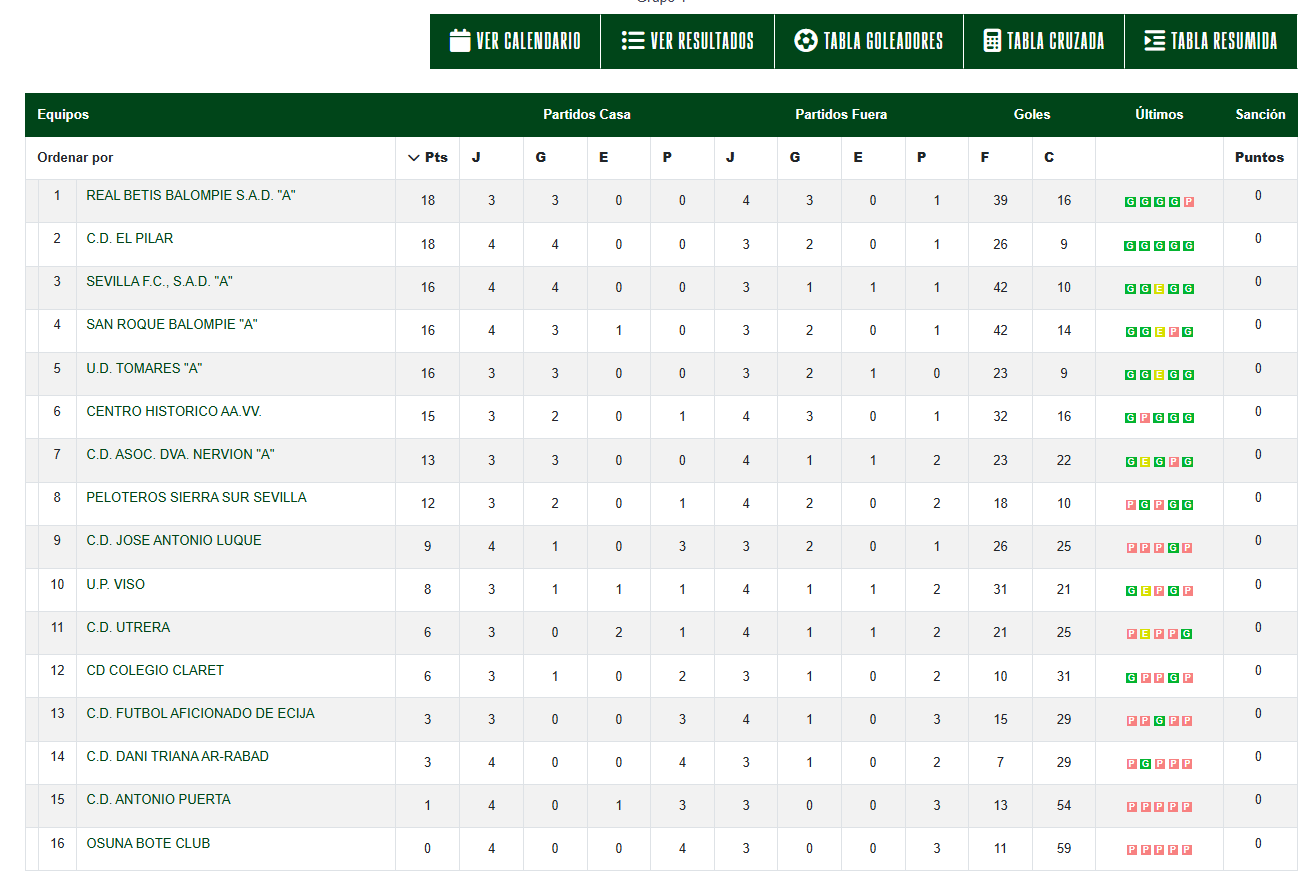Click Sevilla F.C. yellow E result badge
This screenshot has height=872, width=1306.
[x=1159, y=289]
